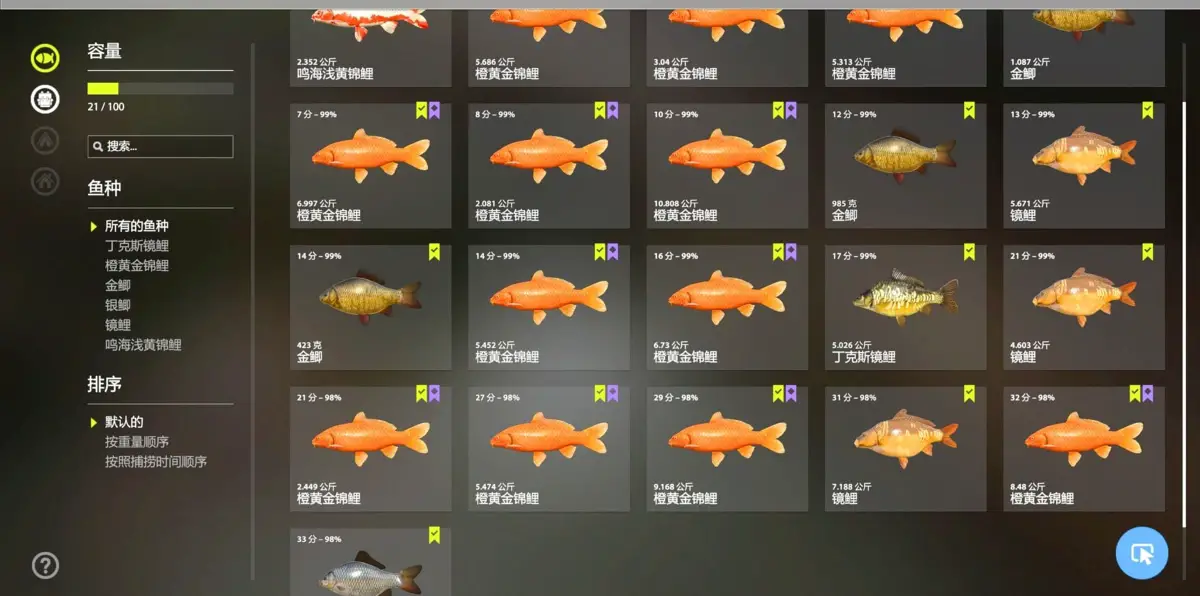1200x596 pixels.
Task: Select the dimmed tent icon in sidebar
Action: 45,140
